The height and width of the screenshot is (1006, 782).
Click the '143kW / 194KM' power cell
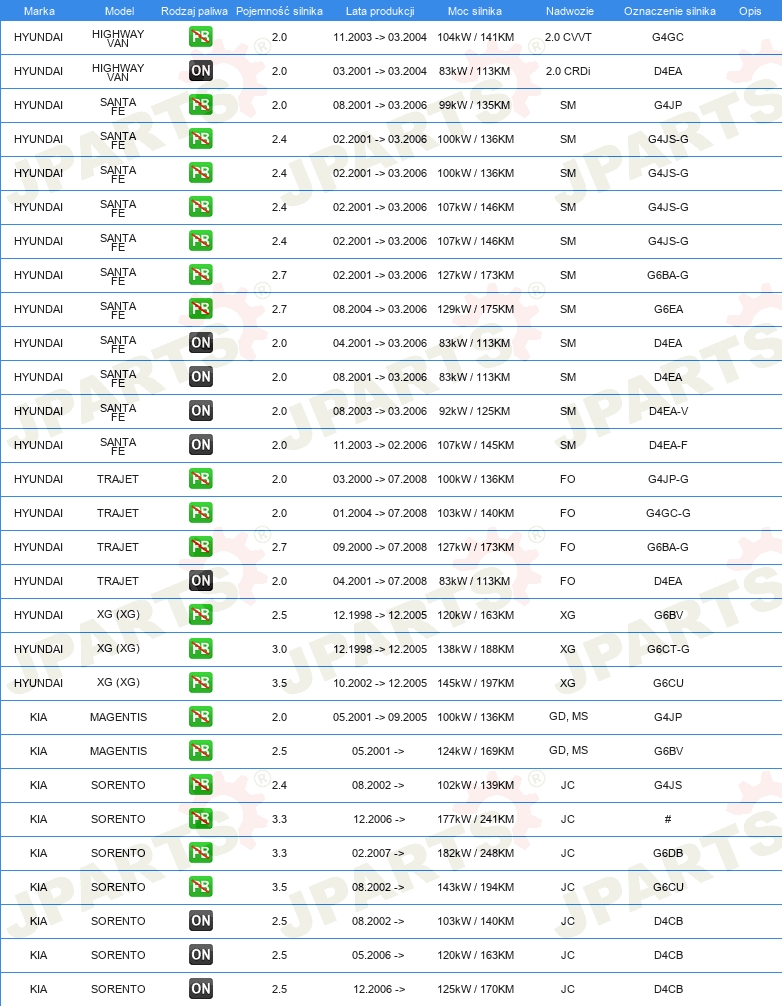click(x=475, y=887)
